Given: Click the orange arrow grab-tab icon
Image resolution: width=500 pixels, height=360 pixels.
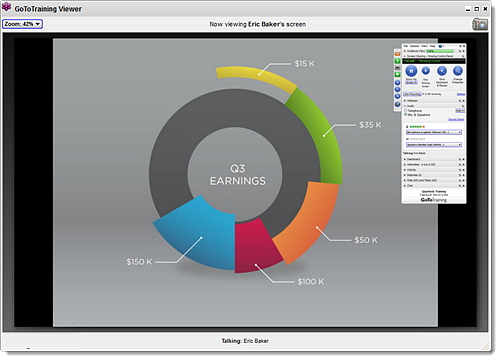Looking at the screenshot, I should click(x=398, y=54).
